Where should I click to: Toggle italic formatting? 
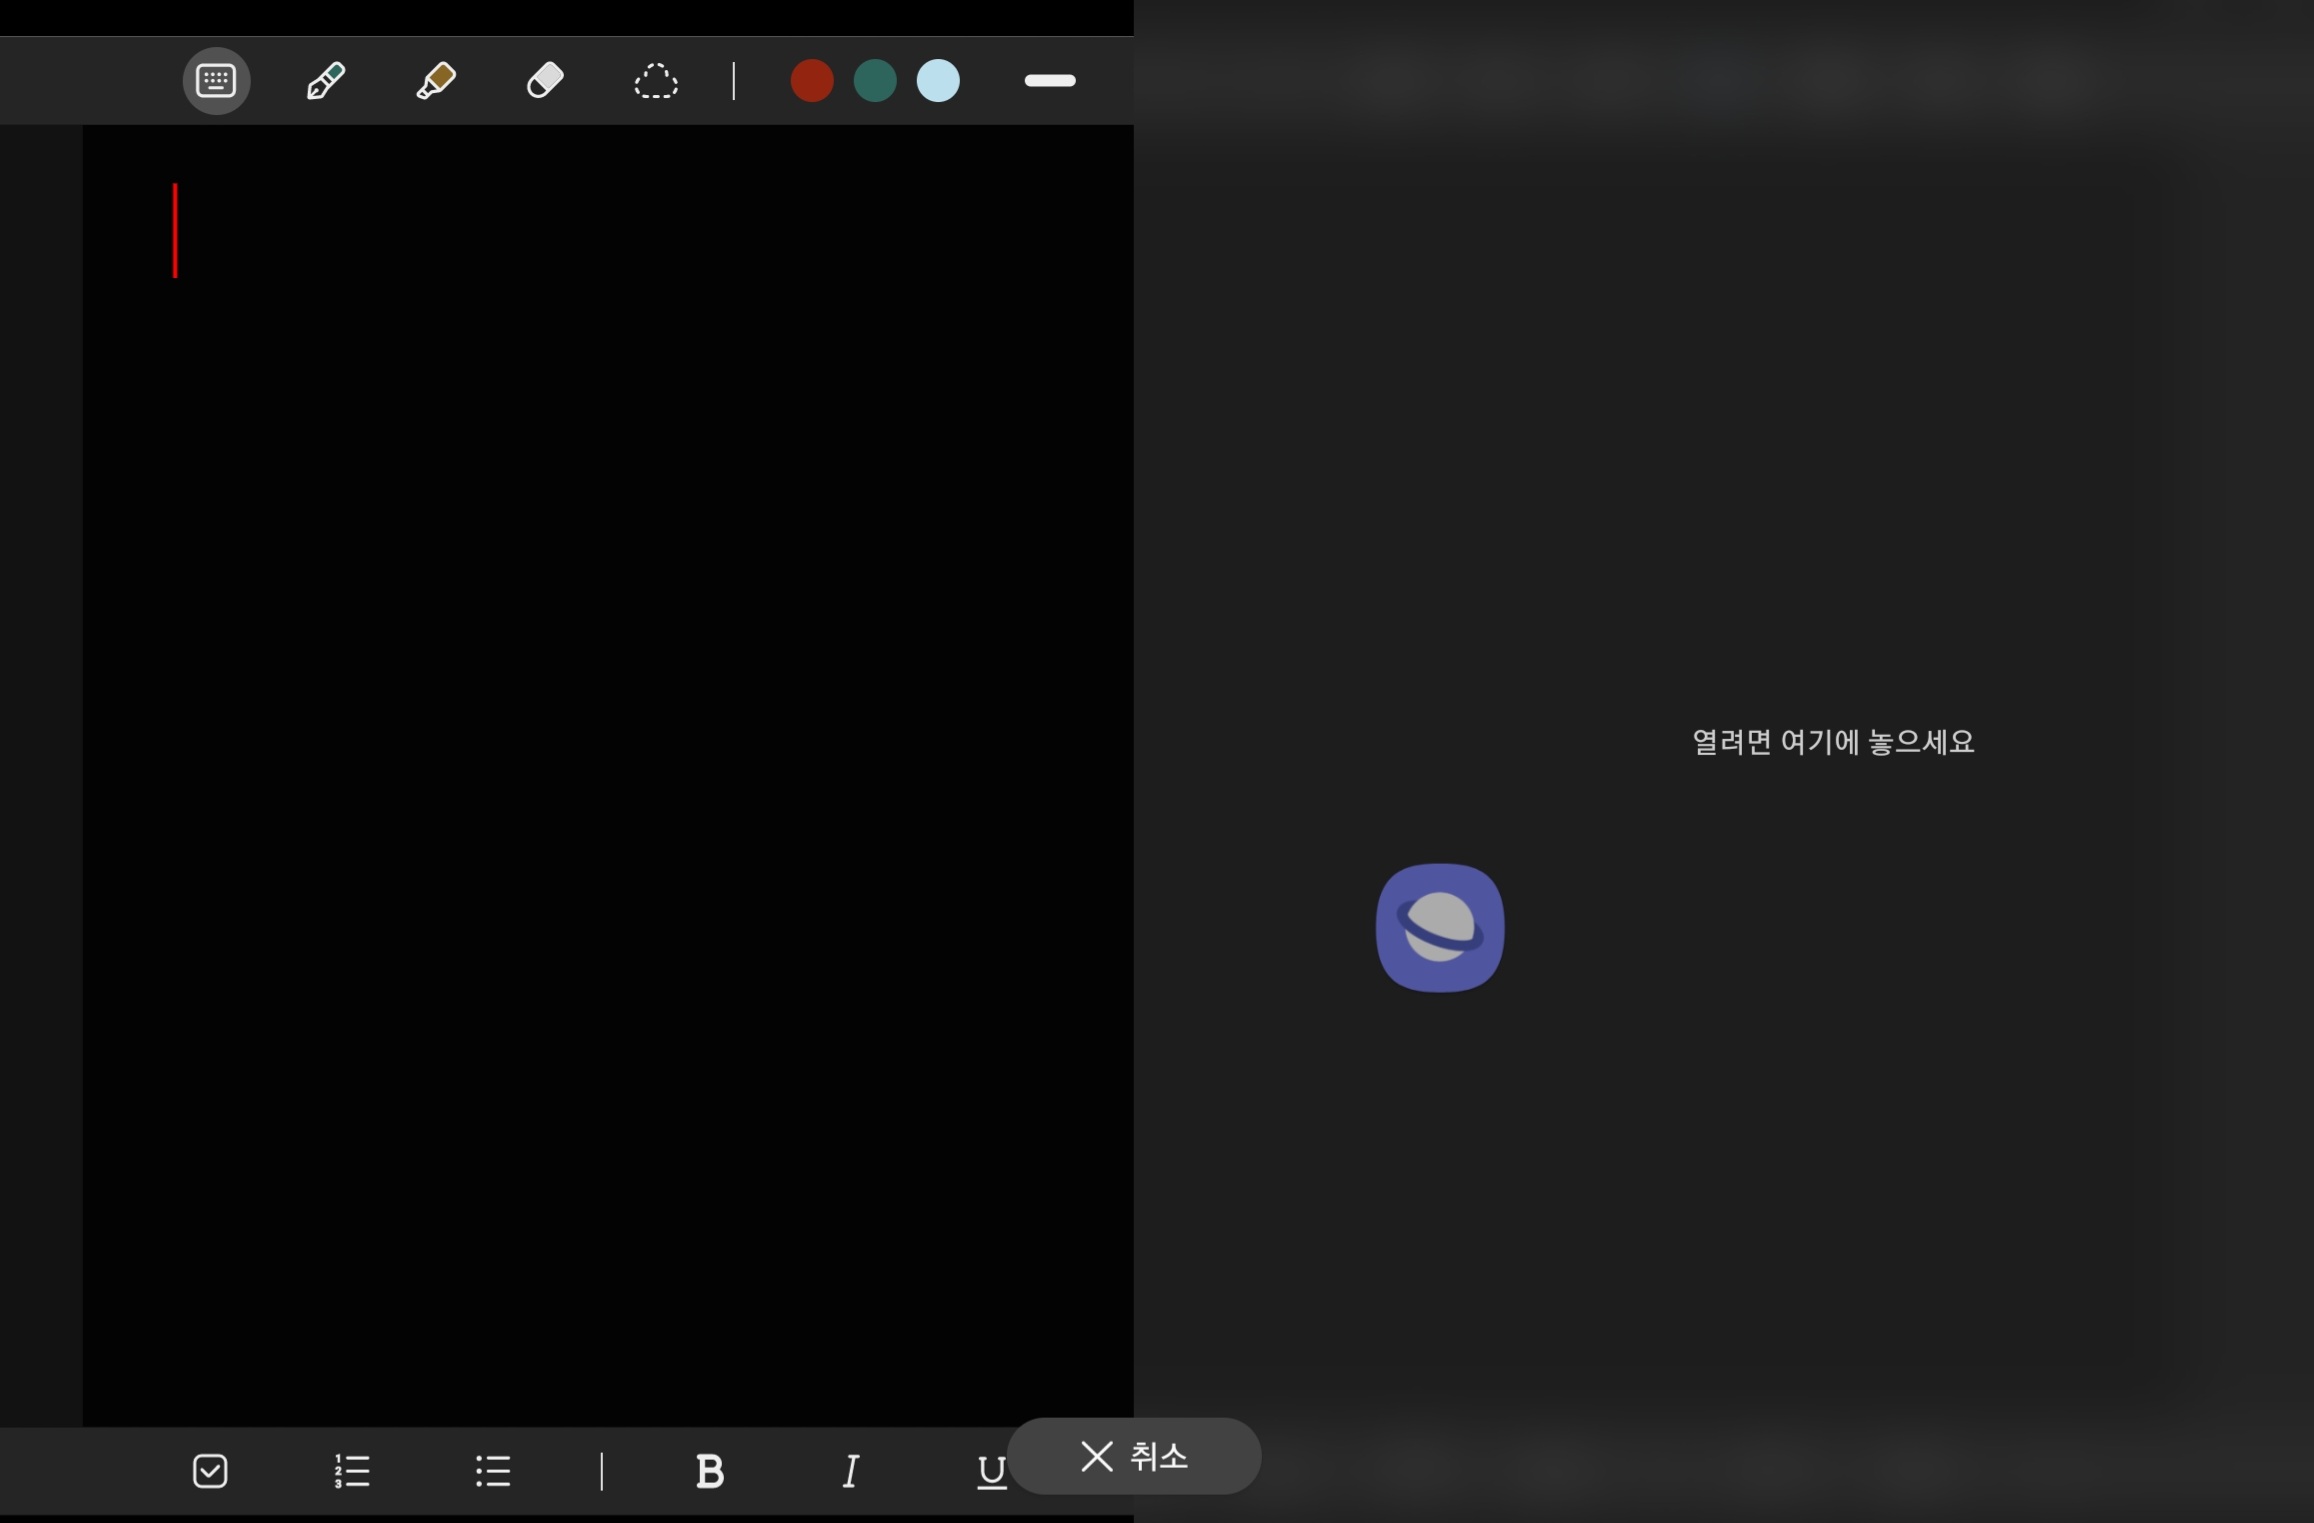(x=850, y=1471)
